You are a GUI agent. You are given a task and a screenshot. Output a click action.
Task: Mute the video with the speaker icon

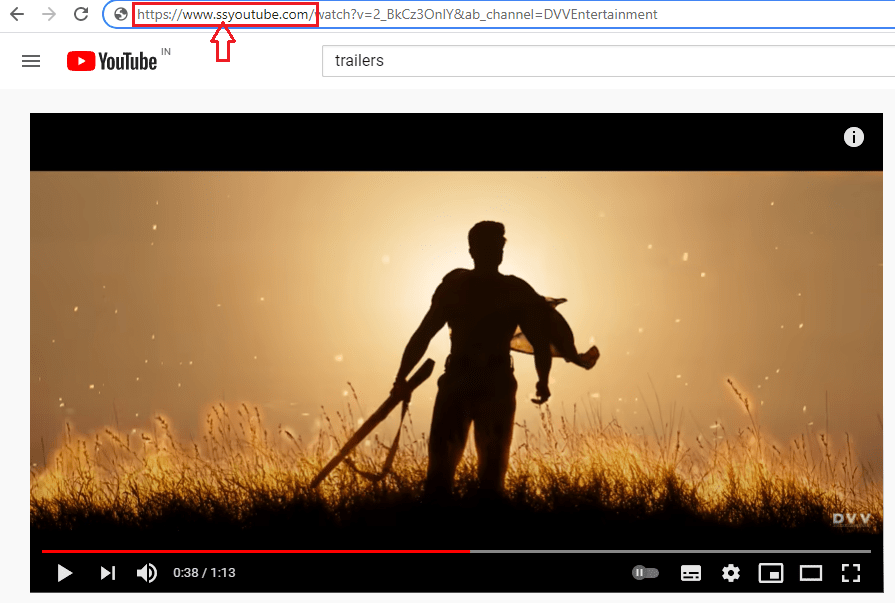click(147, 573)
